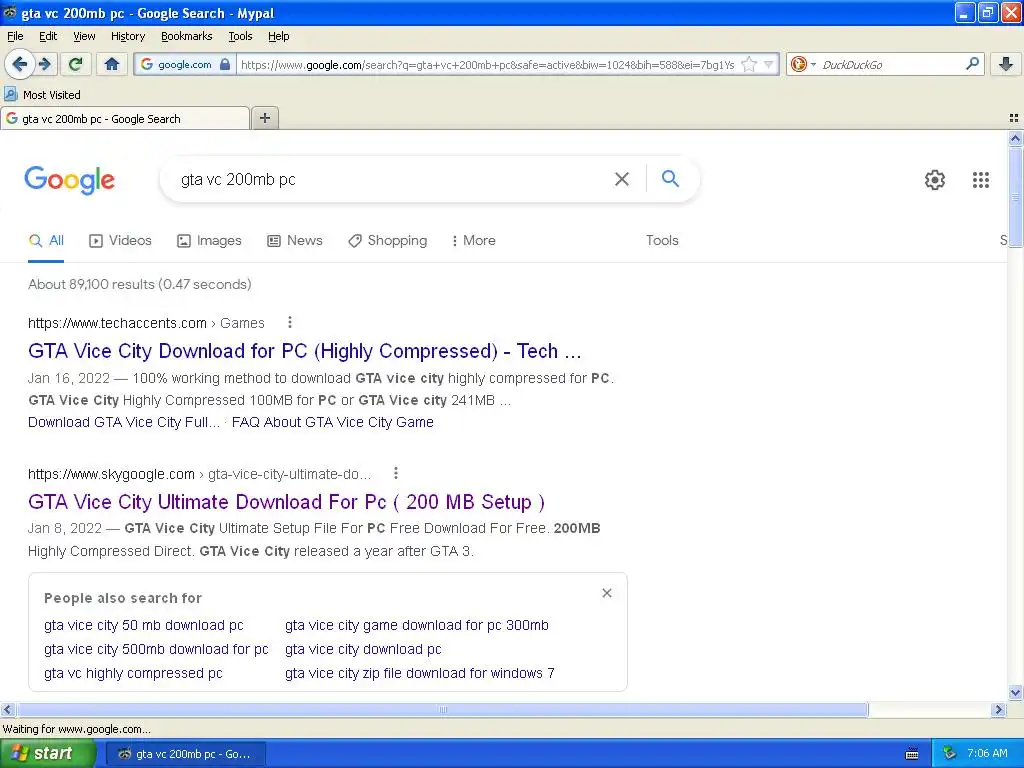Switch to Videos search results
This screenshot has height=768, width=1024.
pyautogui.click(x=120, y=240)
